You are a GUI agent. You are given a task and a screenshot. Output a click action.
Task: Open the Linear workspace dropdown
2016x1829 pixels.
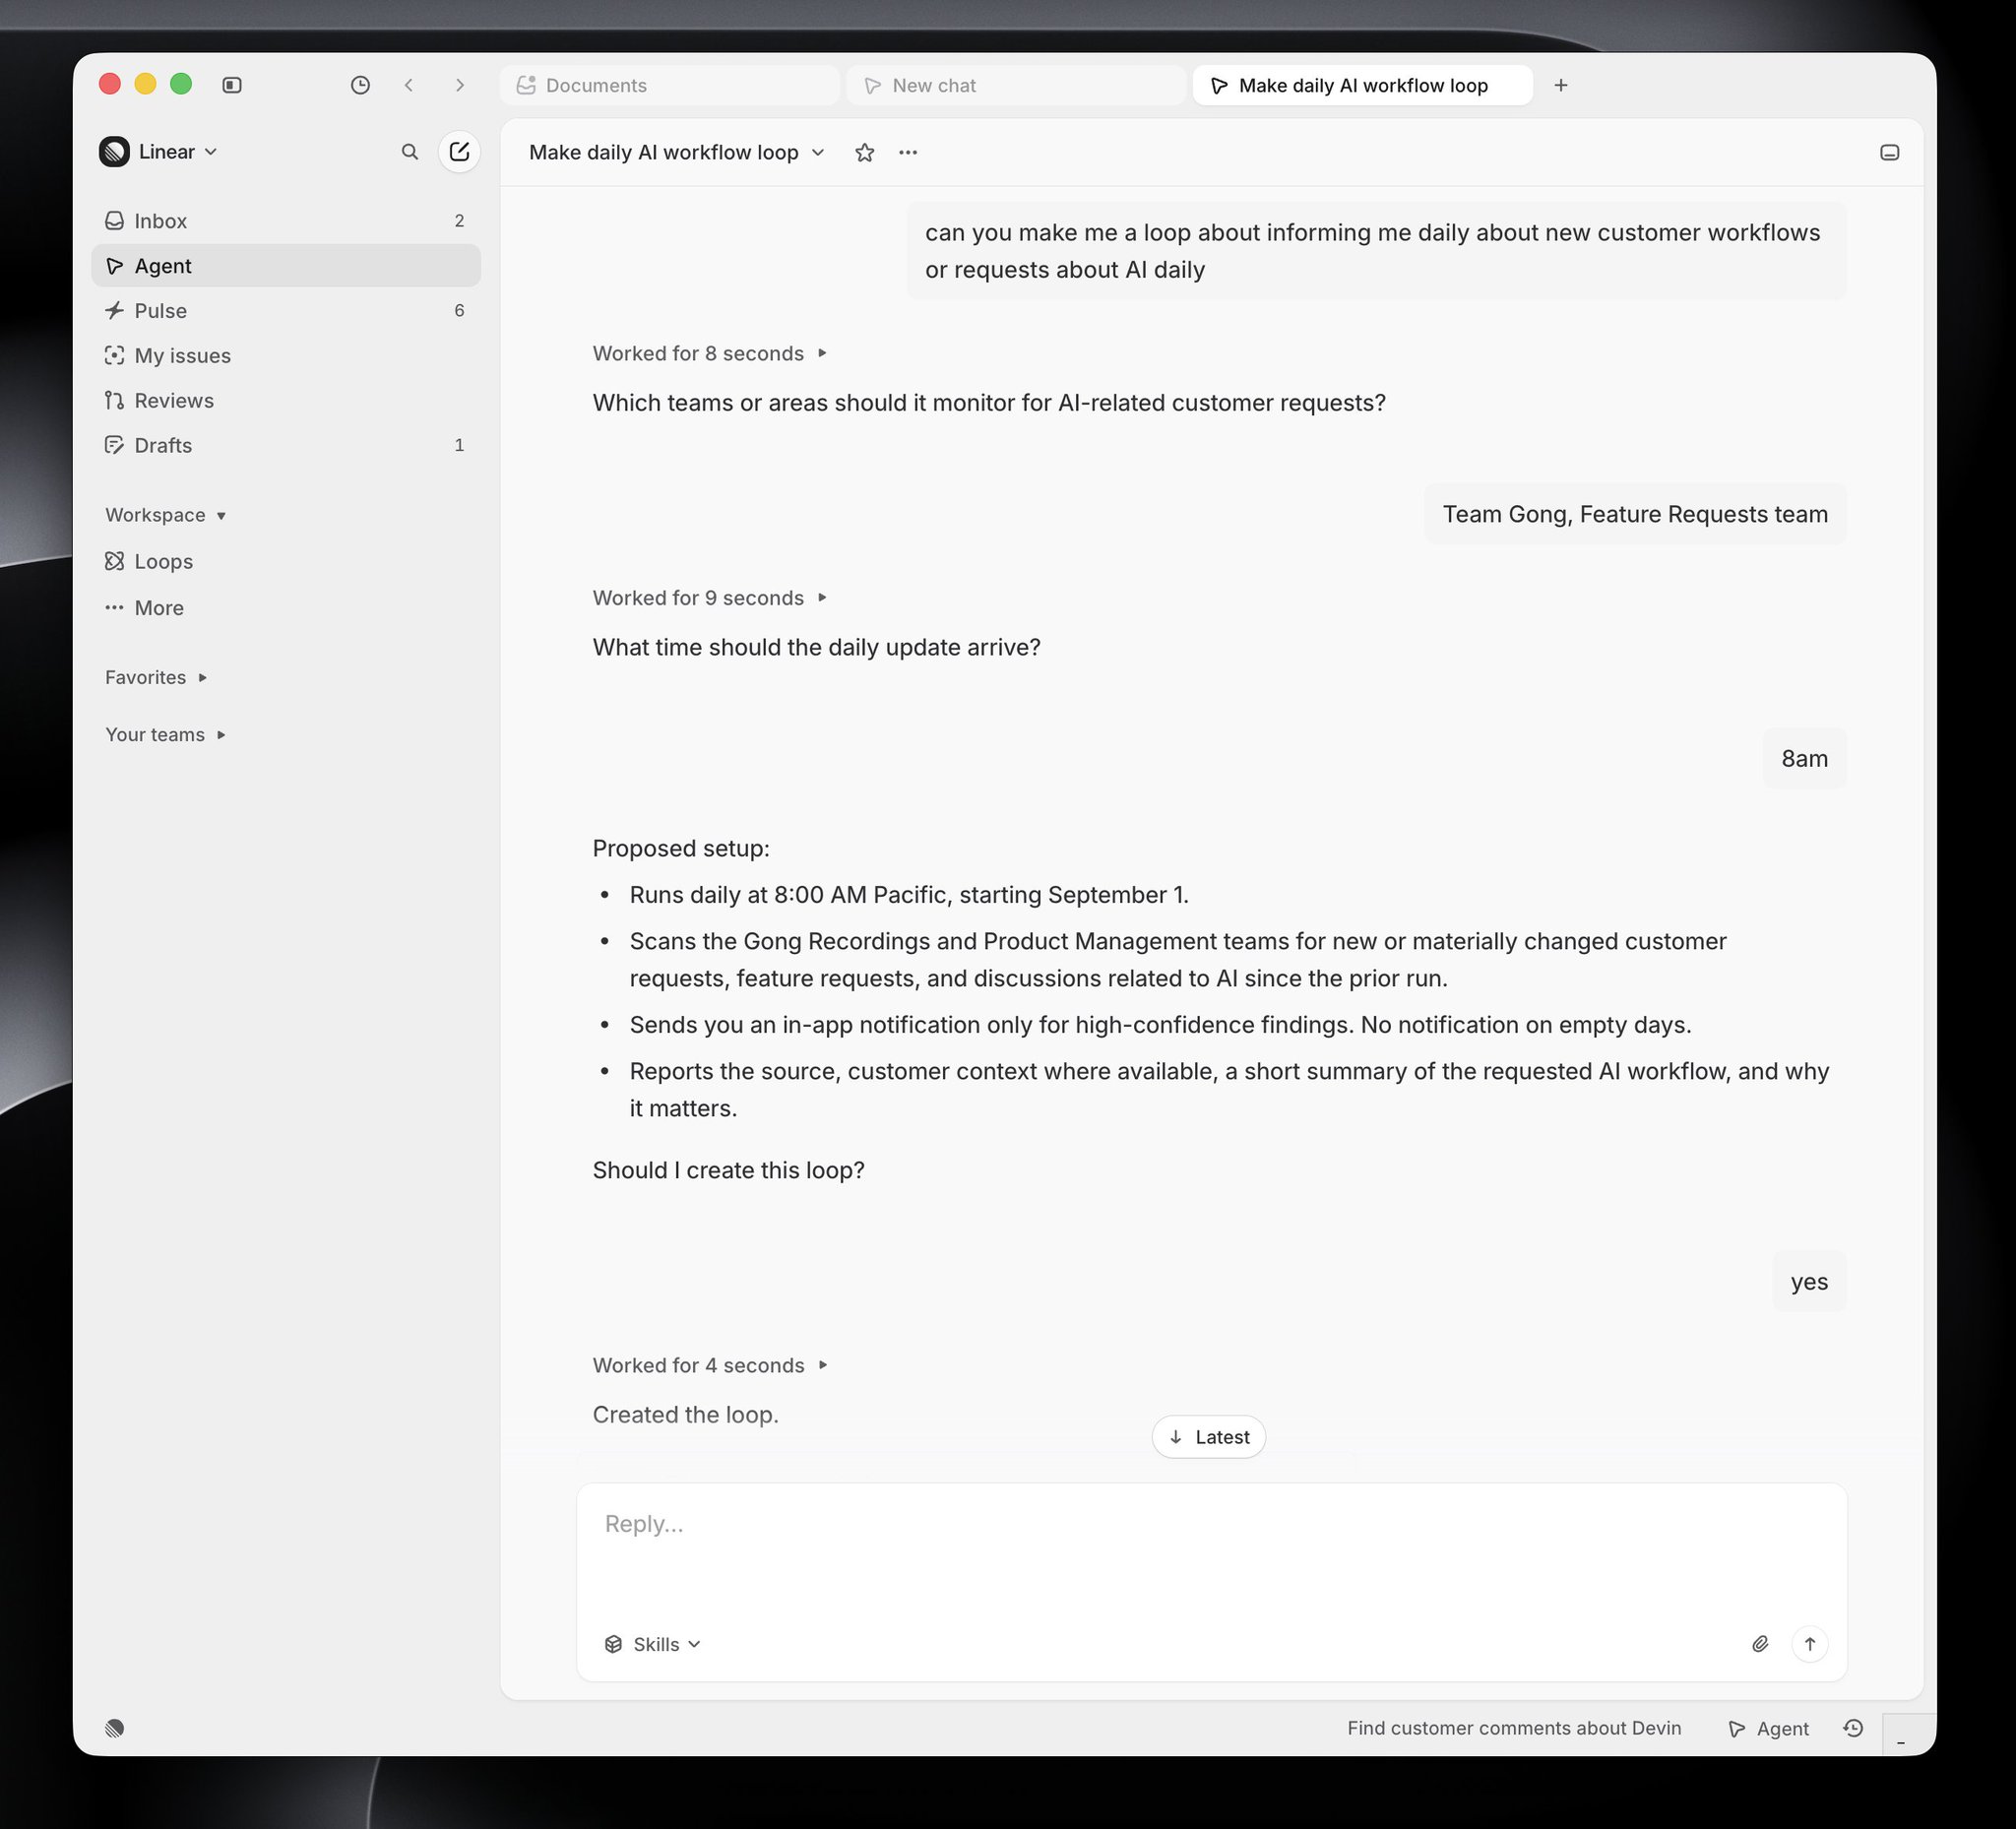pos(159,152)
